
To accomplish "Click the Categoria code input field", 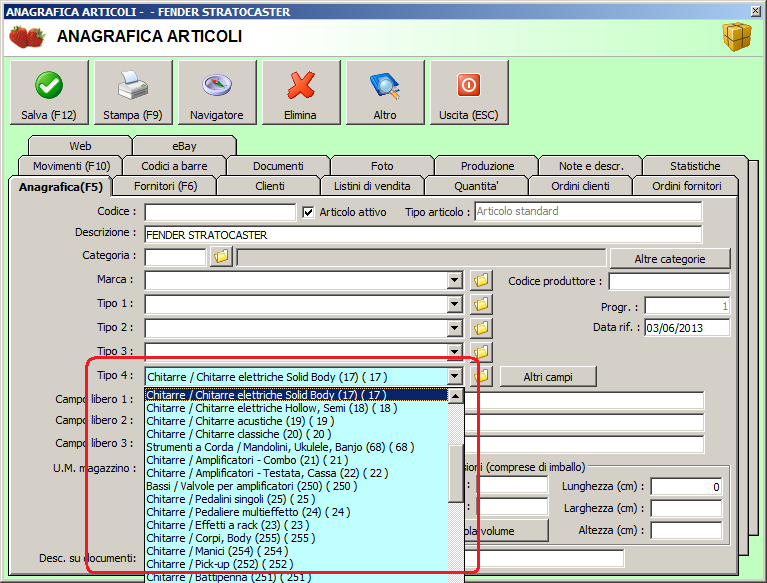I will [x=175, y=257].
